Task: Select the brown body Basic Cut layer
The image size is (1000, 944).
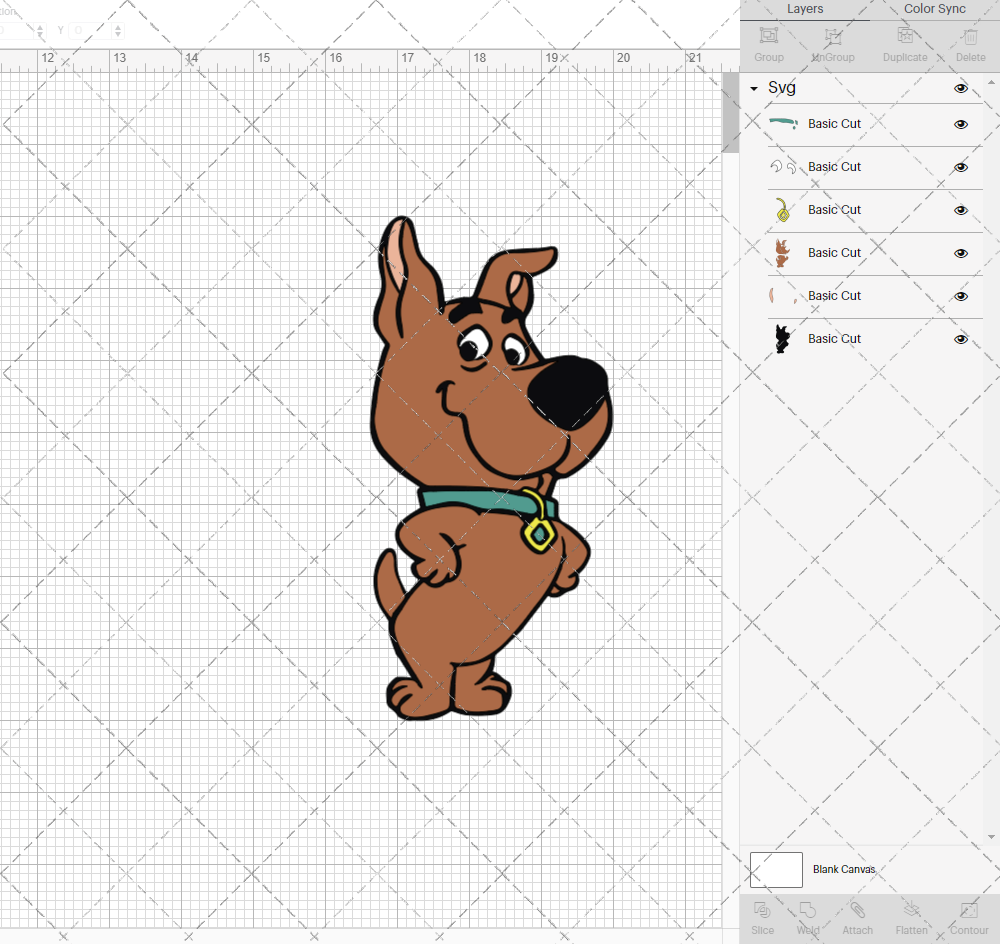Action: (834, 253)
